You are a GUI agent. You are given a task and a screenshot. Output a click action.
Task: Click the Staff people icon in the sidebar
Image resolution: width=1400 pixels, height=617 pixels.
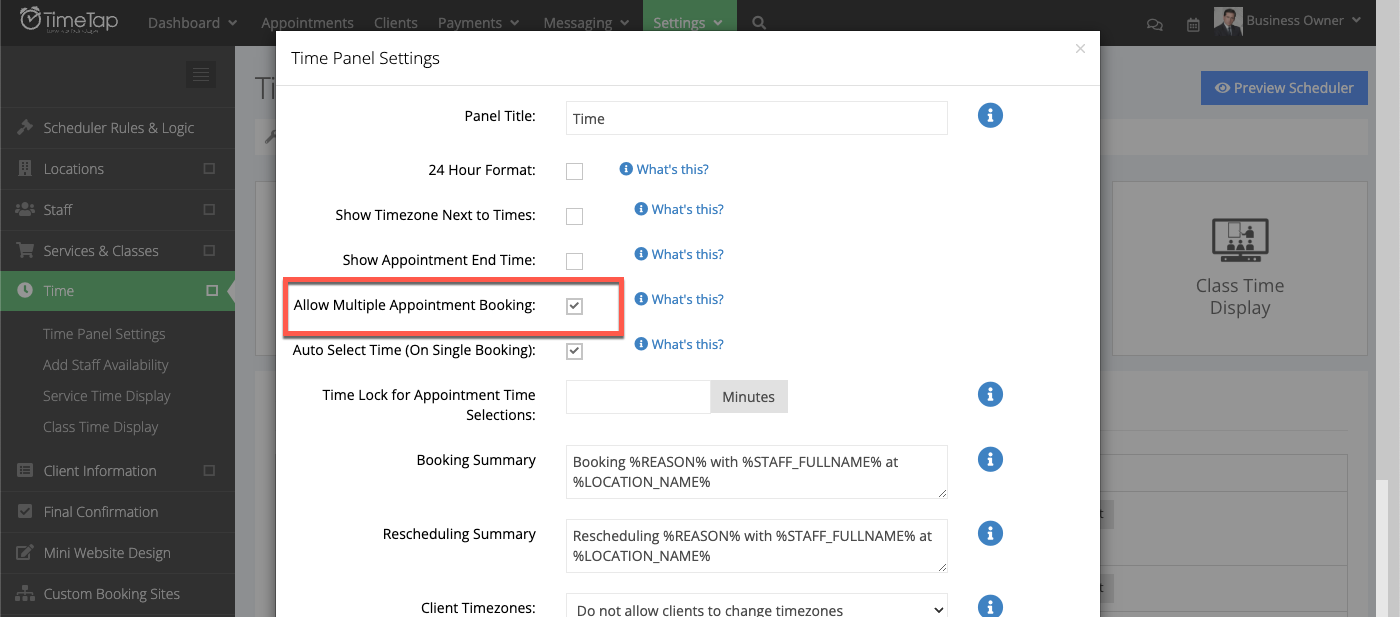pyautogui.click(x=22, y=209)
